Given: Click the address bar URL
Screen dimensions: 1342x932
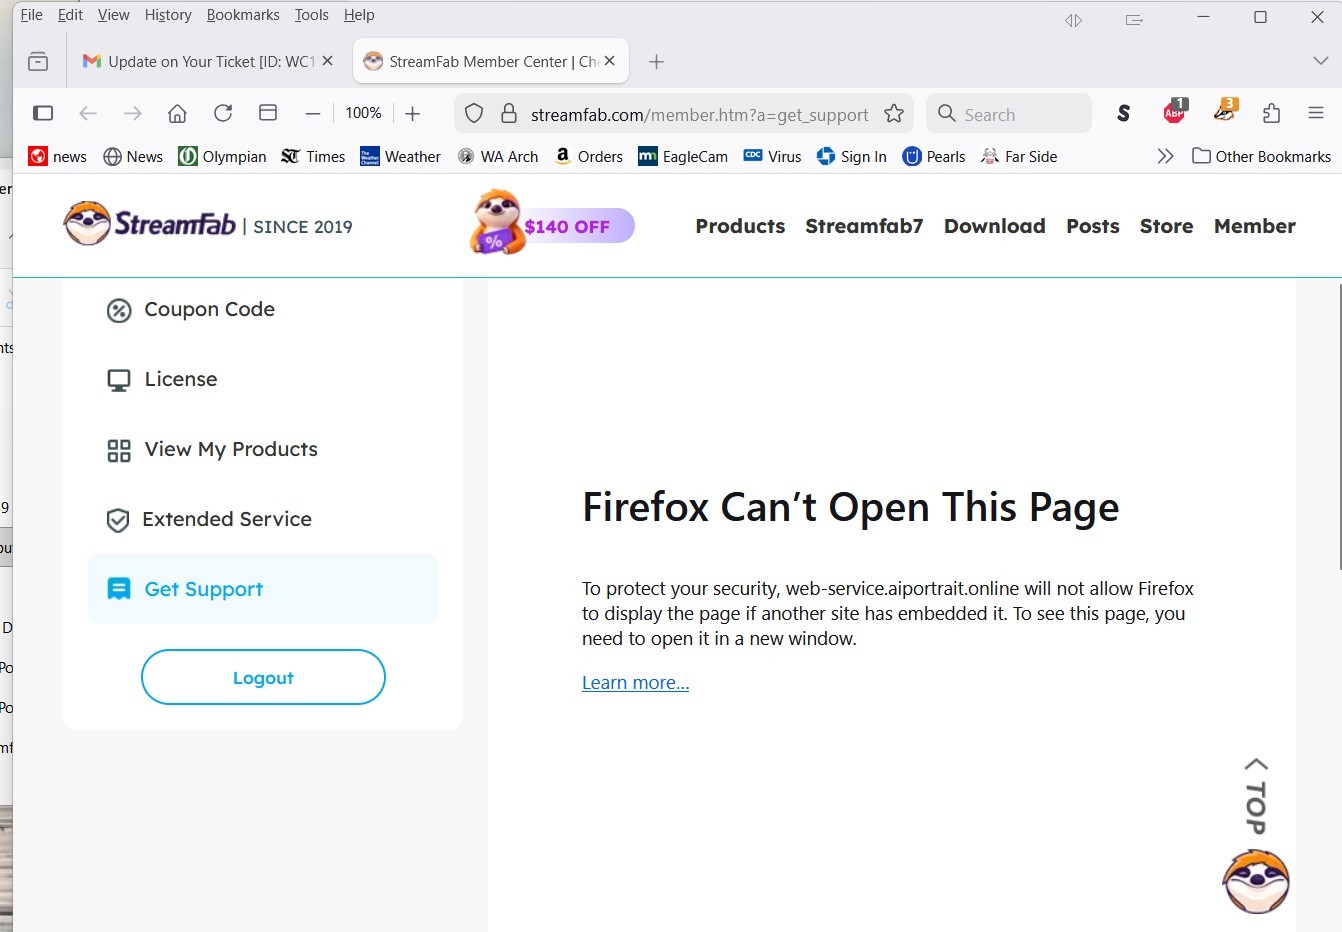Looking at the screenshot, I should click(699, 114).
